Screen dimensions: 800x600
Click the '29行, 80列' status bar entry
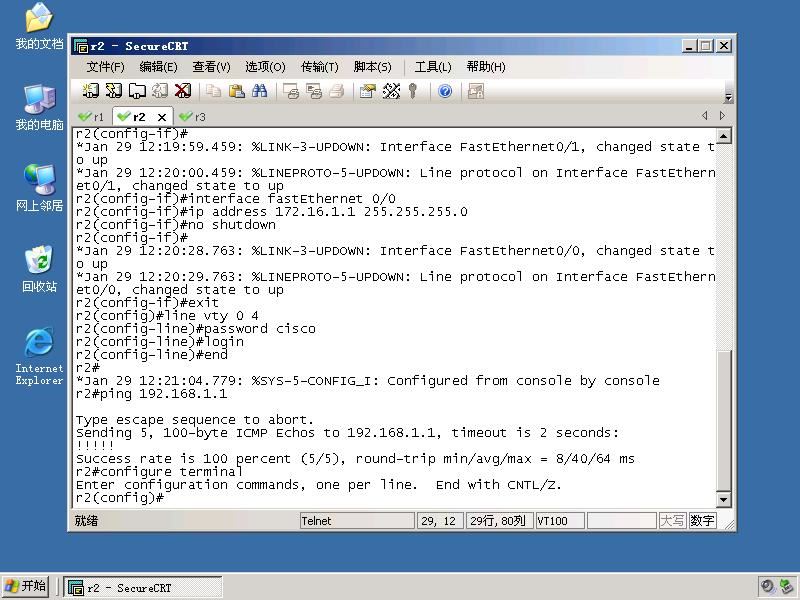(499, 521)
